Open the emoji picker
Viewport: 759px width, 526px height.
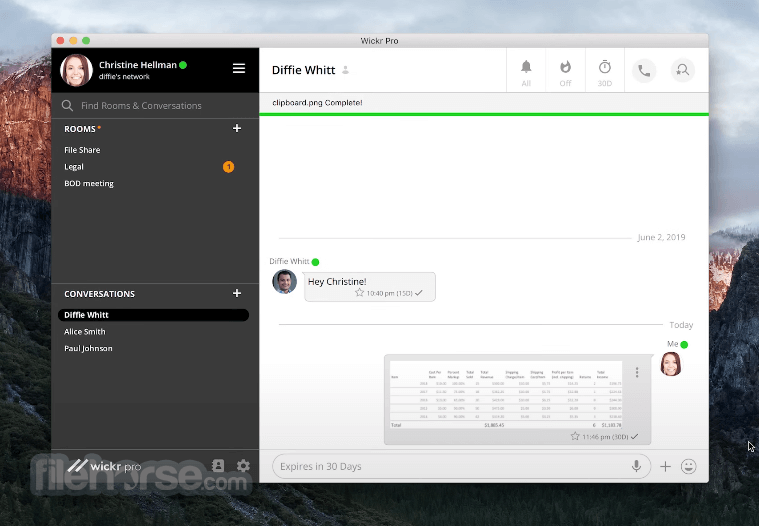[688, 466]
